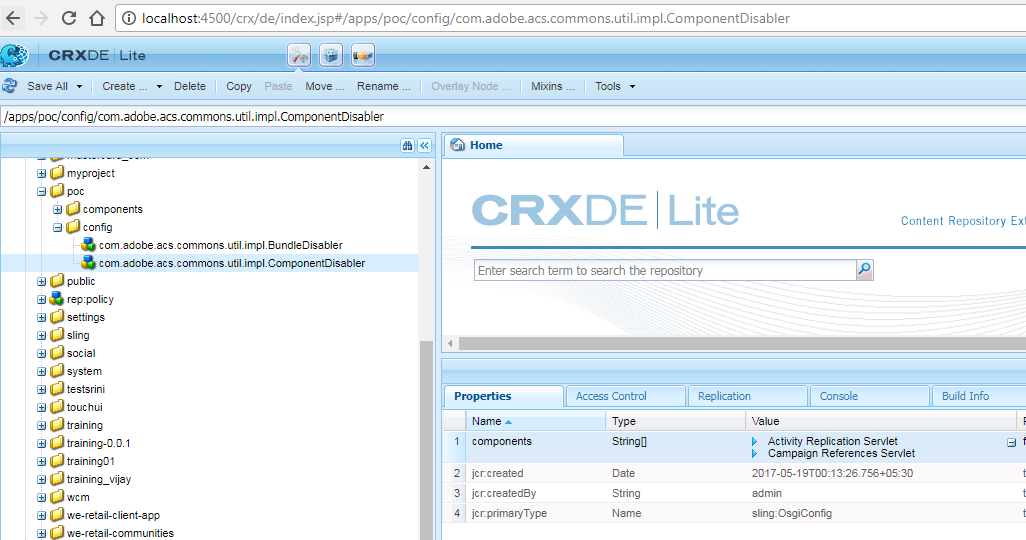Expand the public tree node
The height and width of the screenshot is (540, 1026).
pos(41,281)
